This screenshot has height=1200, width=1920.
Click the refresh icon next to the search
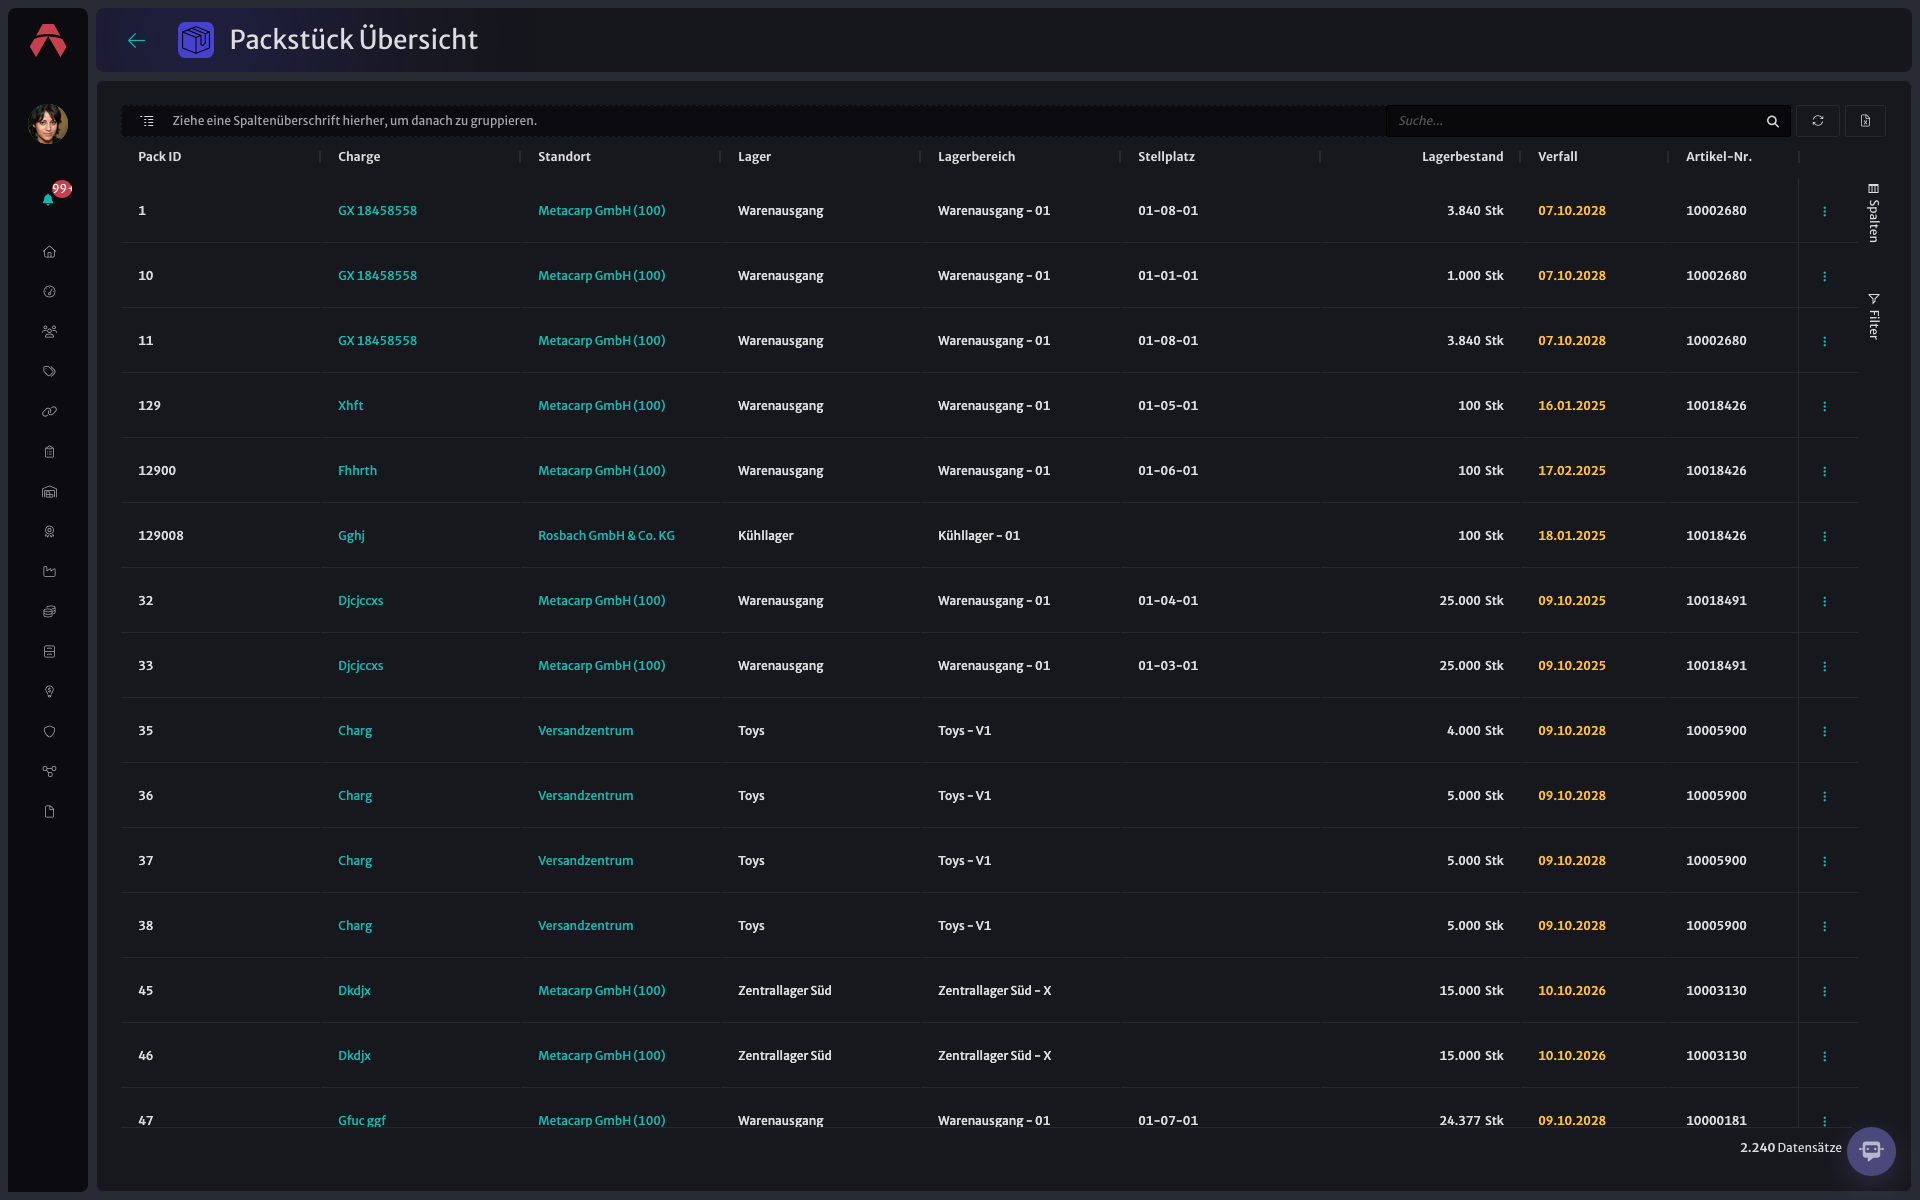pyautogui.click(x=1818, y=121)
